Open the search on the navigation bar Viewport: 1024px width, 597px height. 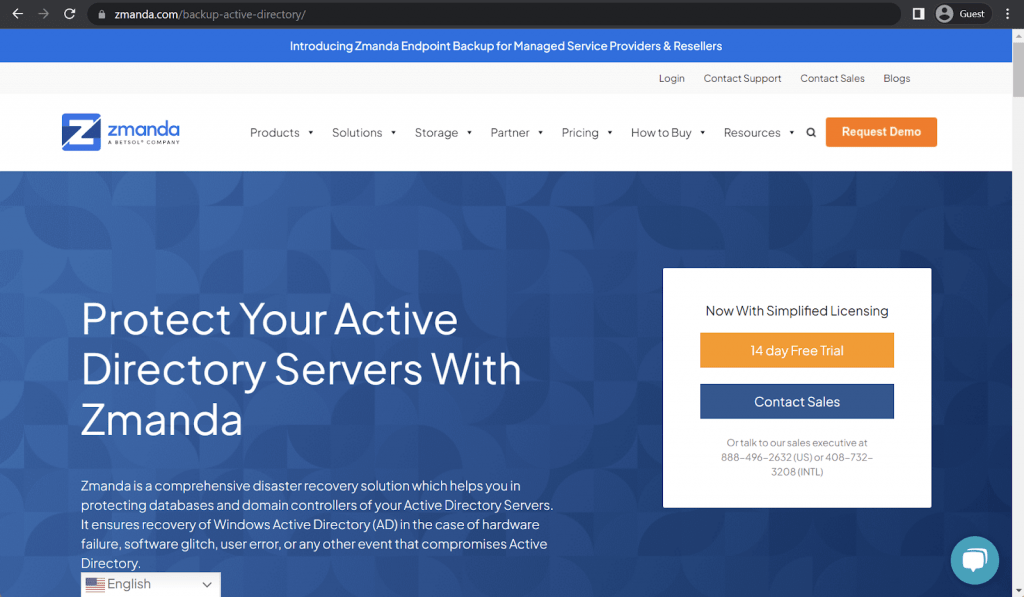coord(810,132)
